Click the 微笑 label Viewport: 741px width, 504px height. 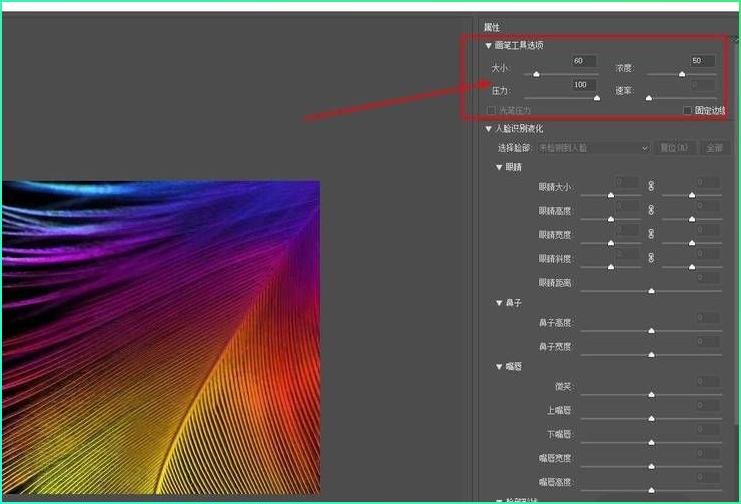(x=563, y=387)
